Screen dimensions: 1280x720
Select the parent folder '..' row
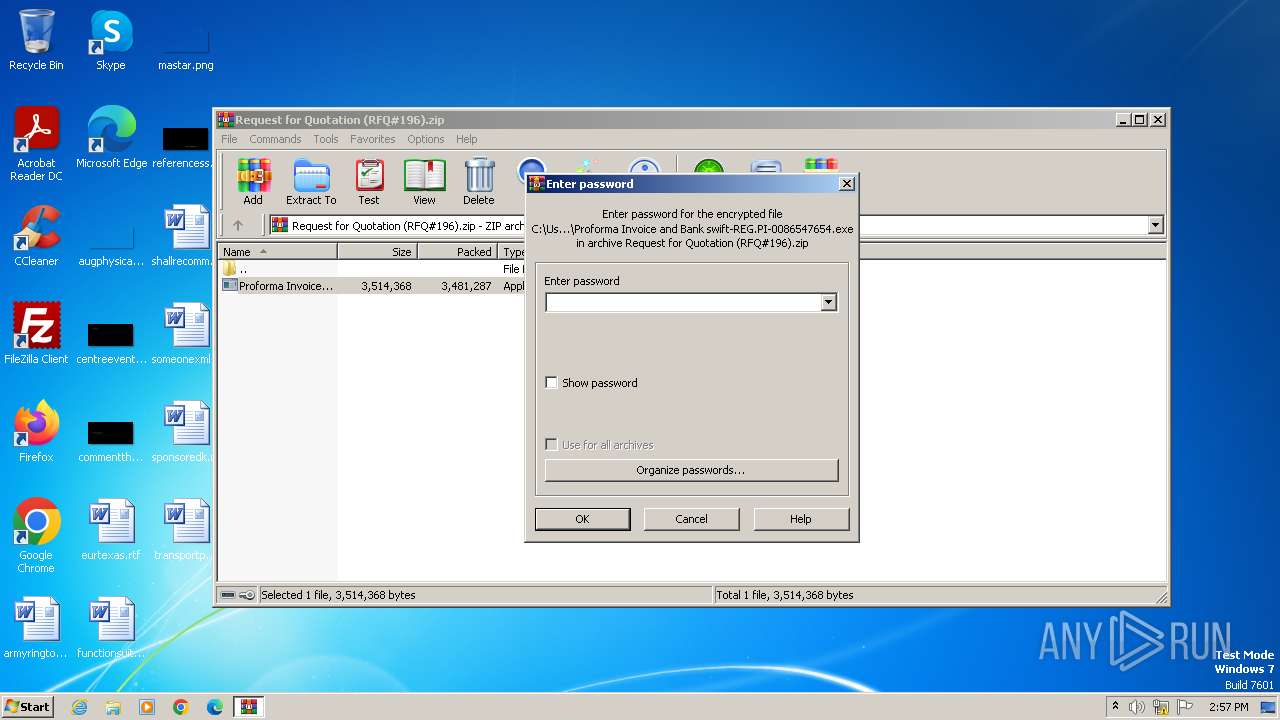[x=370, y=269]
